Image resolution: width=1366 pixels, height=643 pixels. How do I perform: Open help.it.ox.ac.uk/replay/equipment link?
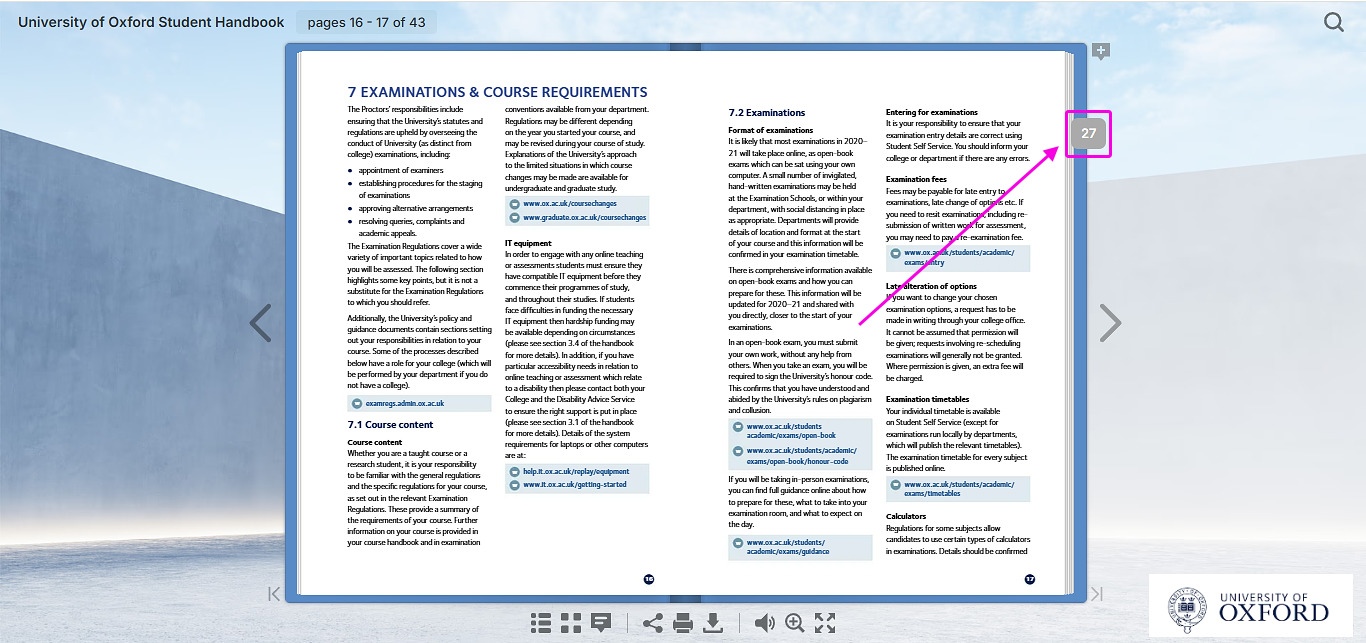coord(577,471)
